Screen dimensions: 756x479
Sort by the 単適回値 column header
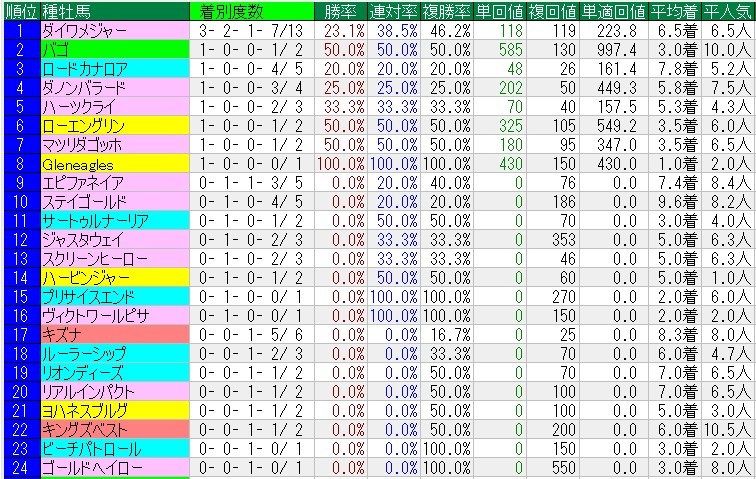coord(613,12)
